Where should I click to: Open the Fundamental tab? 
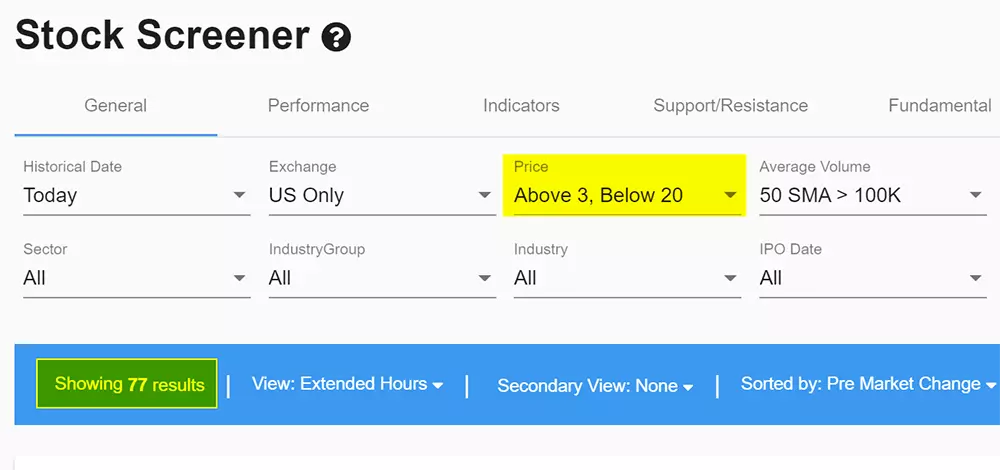[939, 105]
